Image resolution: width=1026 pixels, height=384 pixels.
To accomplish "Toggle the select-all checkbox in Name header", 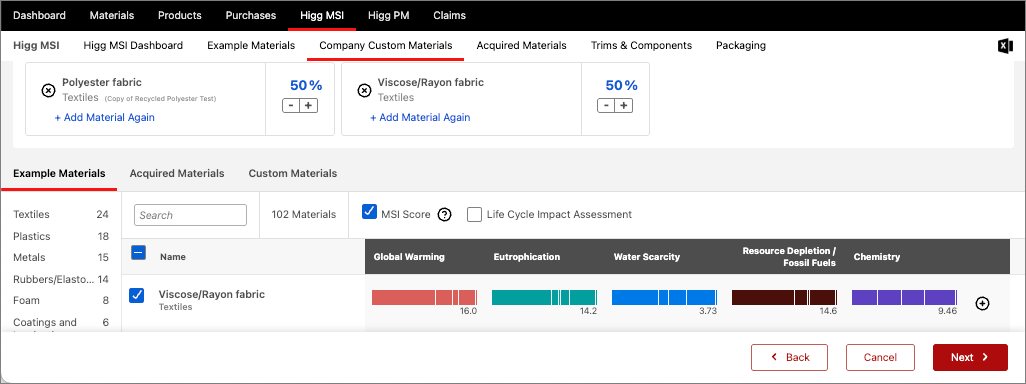I will pyautogui.click(x=138, y=253).
